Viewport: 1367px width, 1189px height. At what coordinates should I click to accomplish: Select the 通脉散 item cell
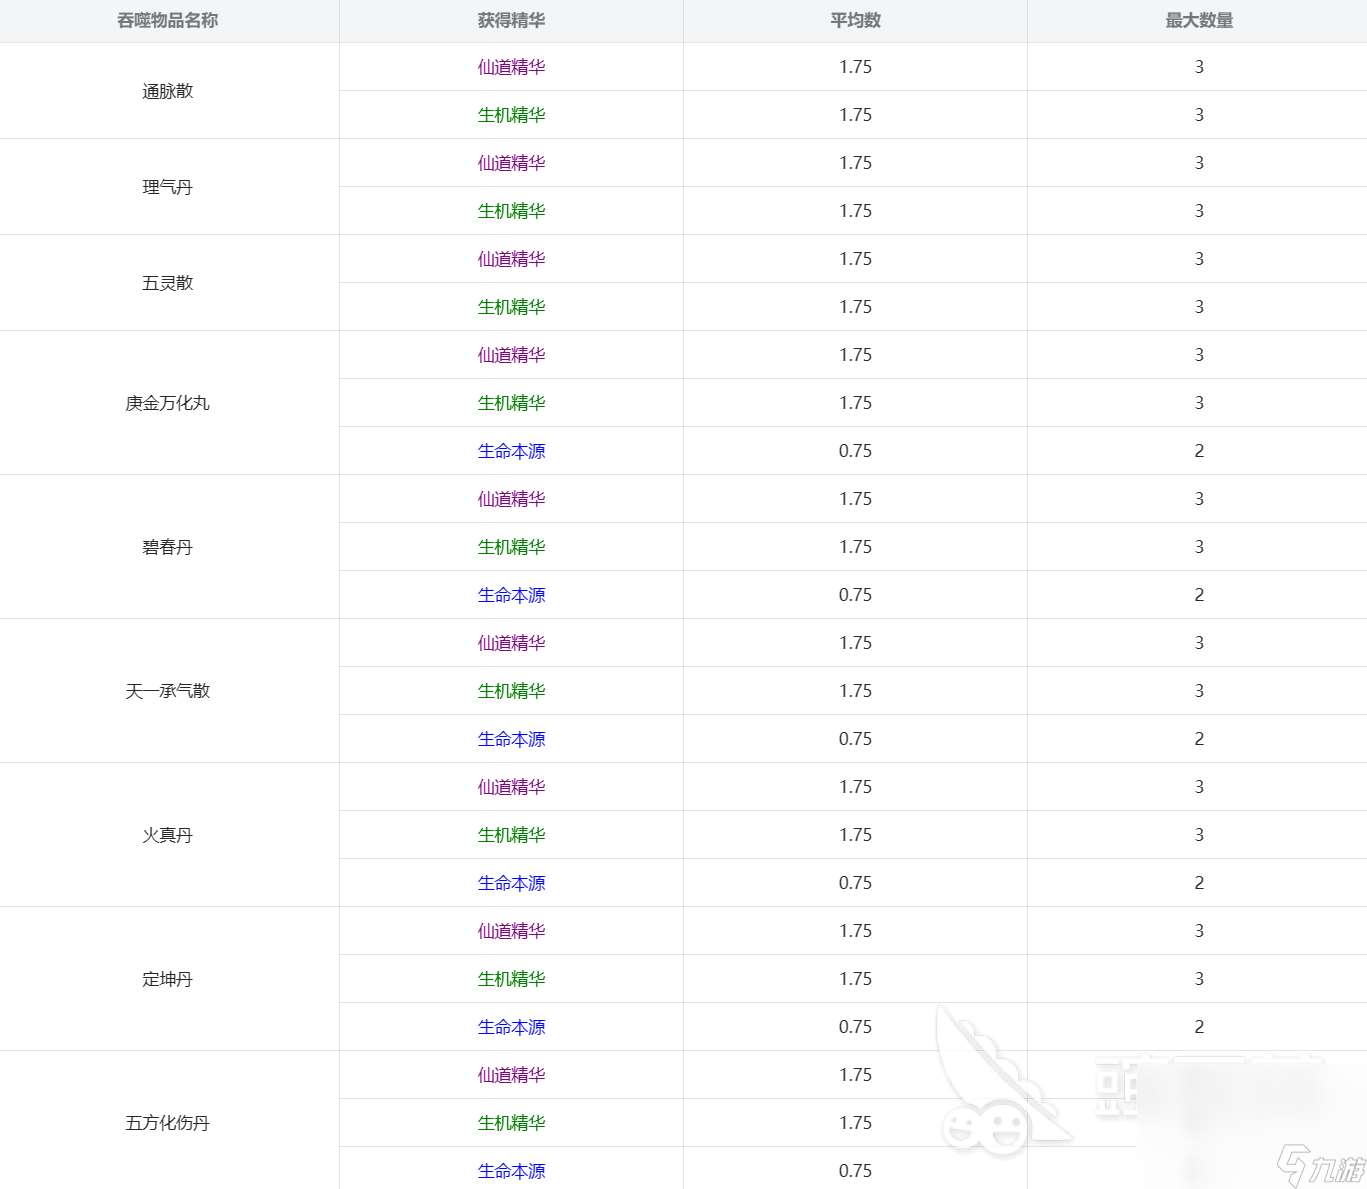pyautogui.click(x=168, y=91)
